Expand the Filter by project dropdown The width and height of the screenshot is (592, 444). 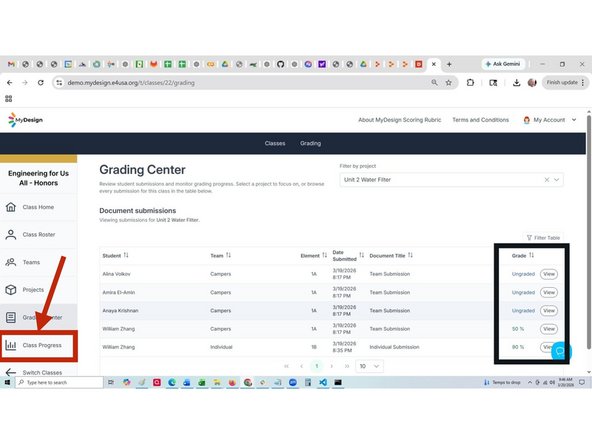tap(557, 180)
